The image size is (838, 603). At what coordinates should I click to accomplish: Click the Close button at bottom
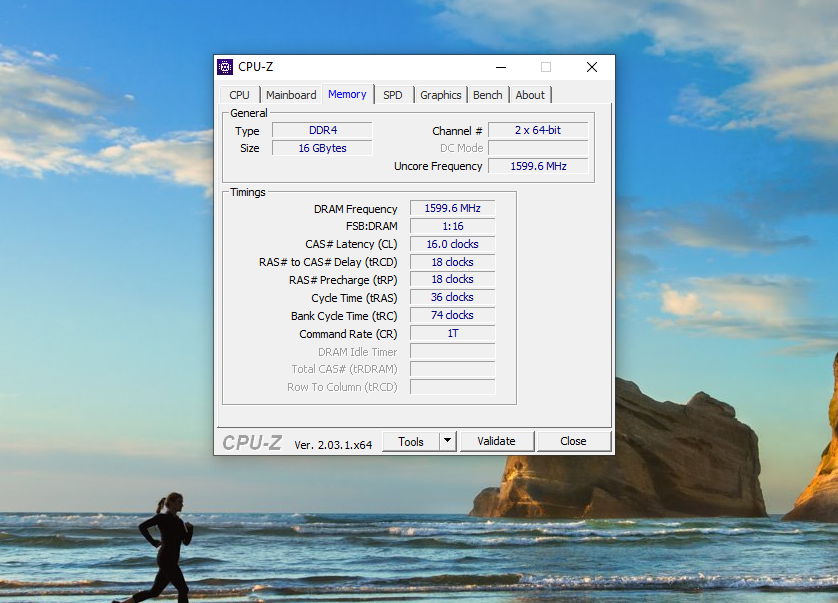tap(573, 441)
